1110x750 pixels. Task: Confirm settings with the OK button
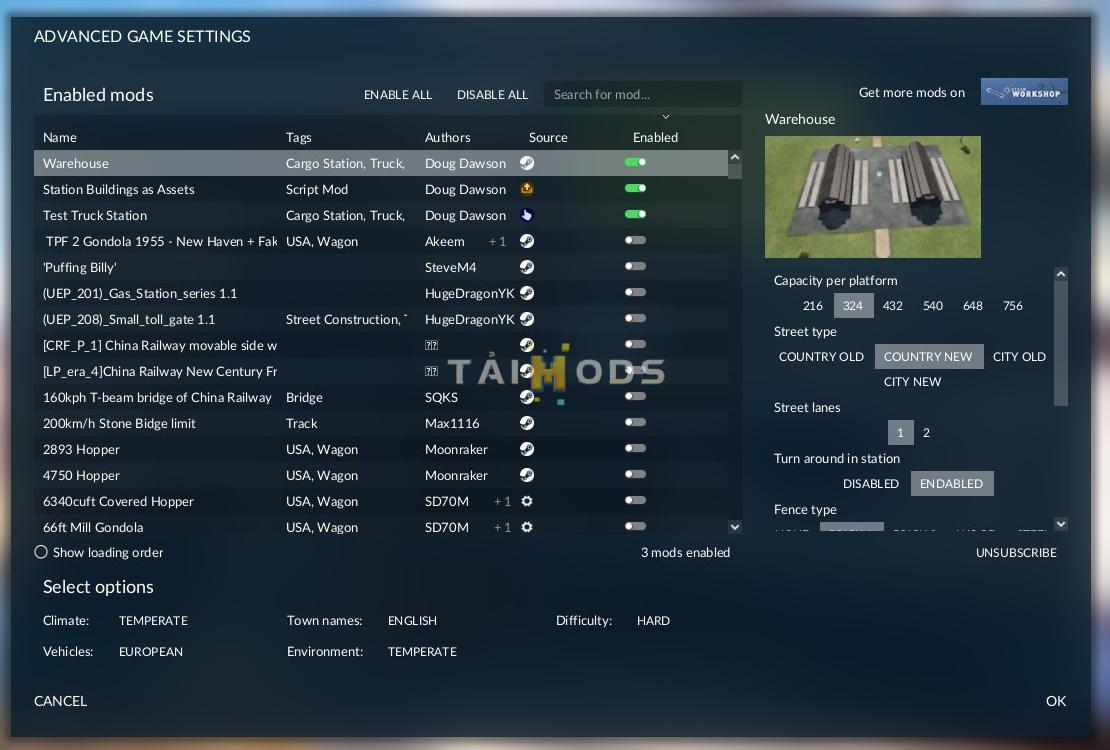pyautogui.click(x=1055, y=701)
